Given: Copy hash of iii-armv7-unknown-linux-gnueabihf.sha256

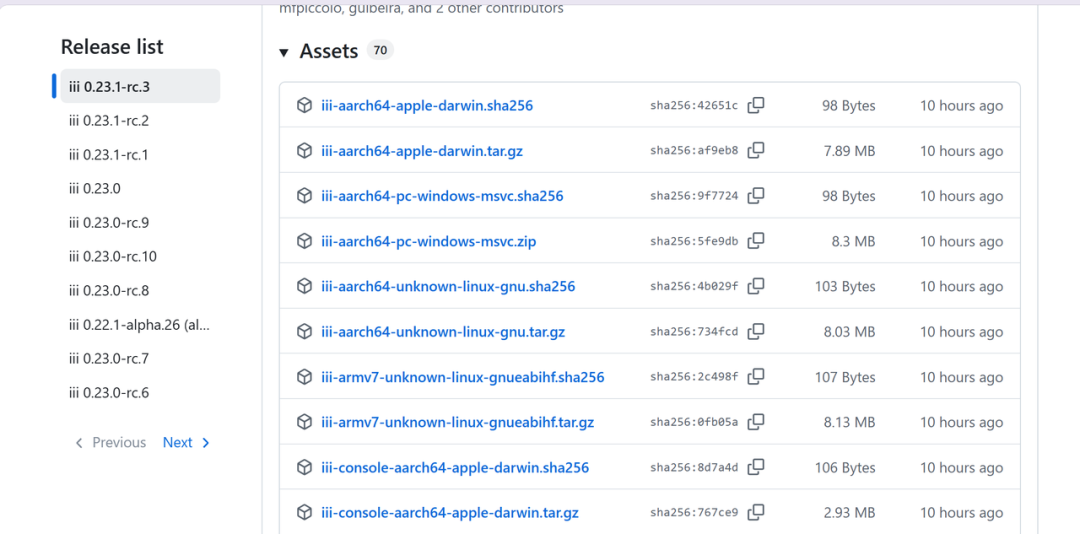Looking at the screenshot, I should coord(756,377).
